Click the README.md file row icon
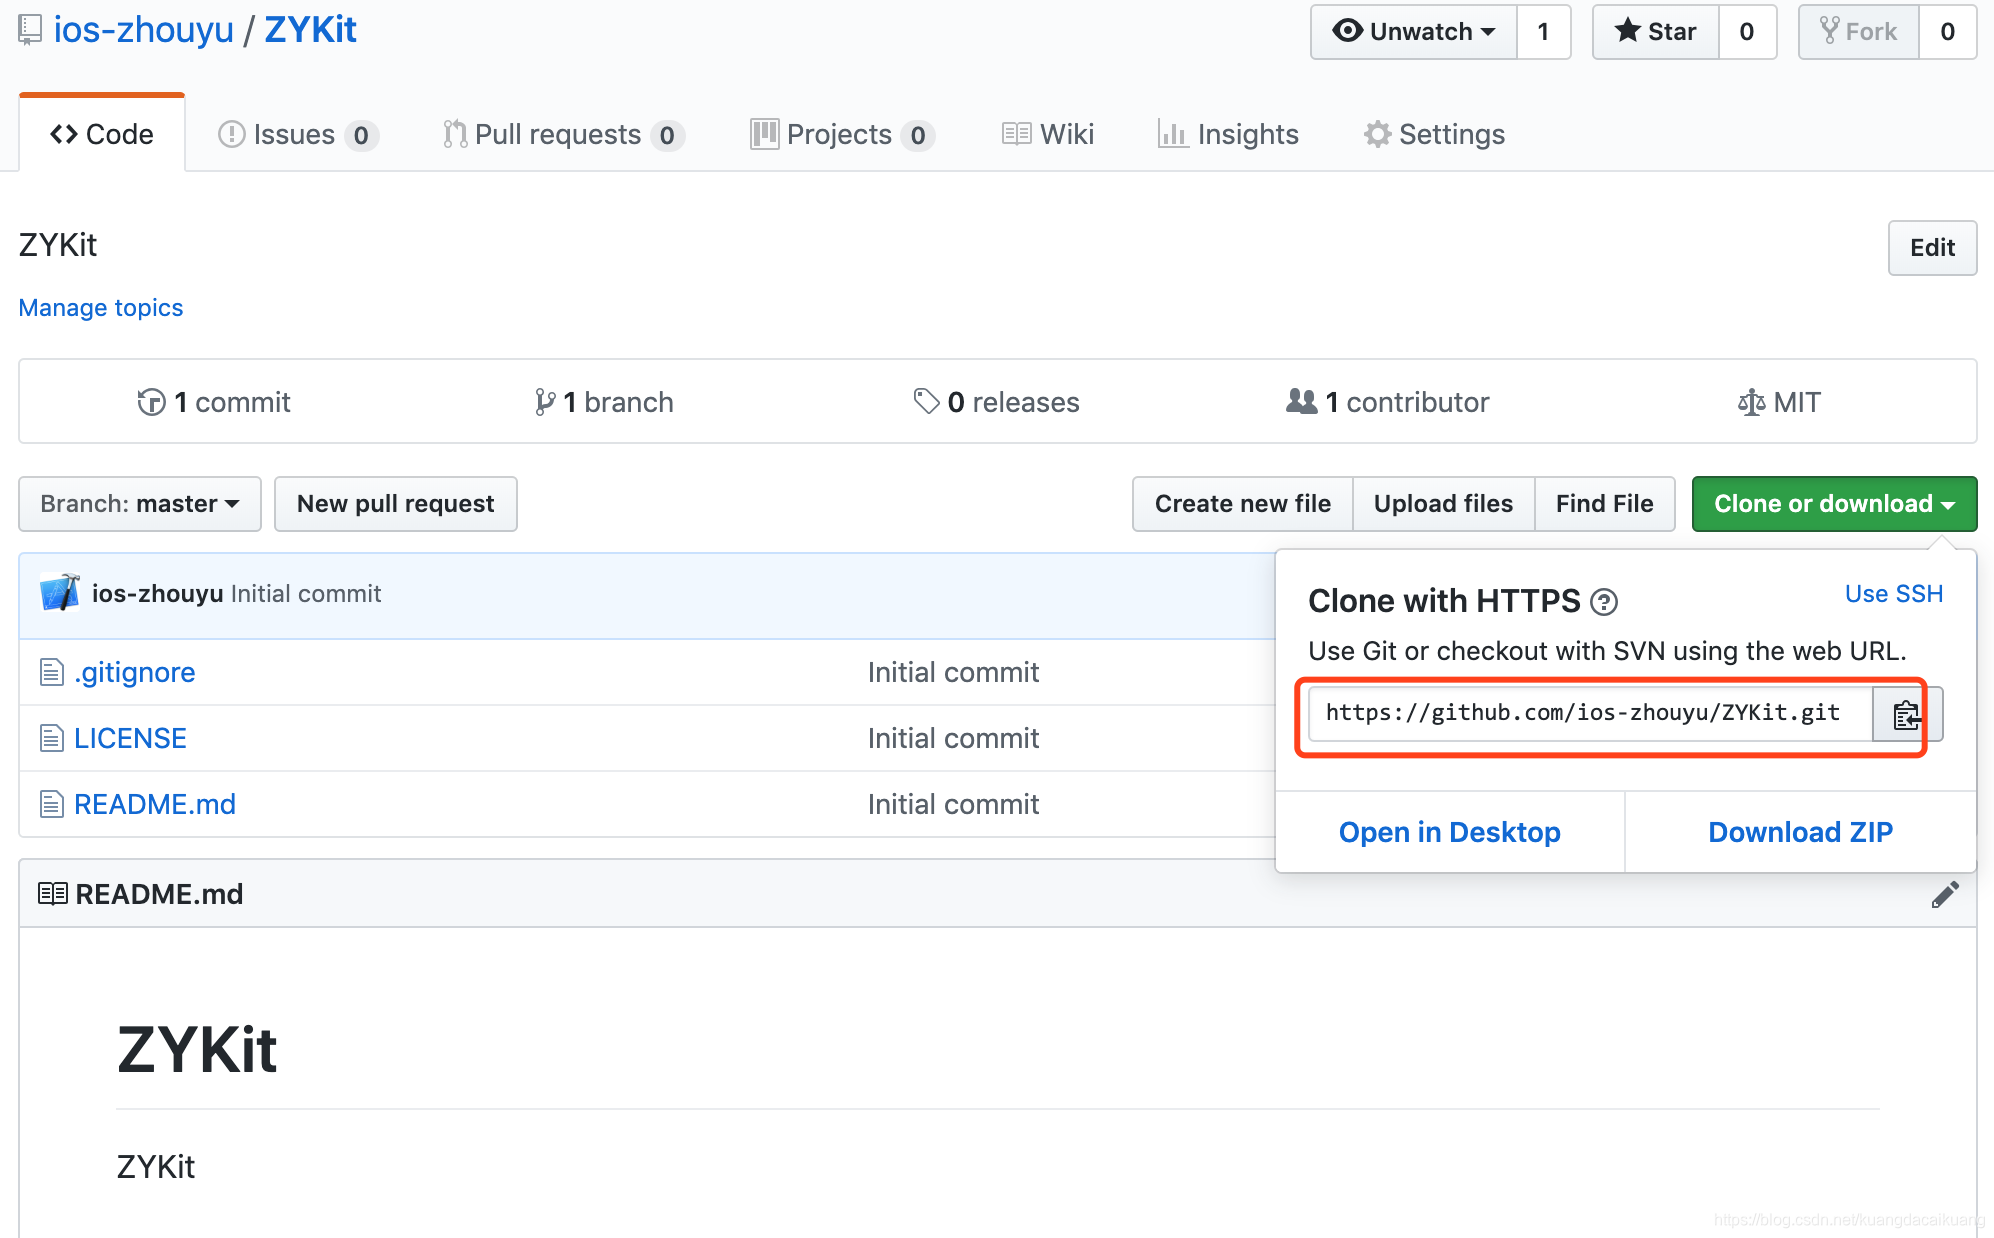The width and height of the screenshot is (1994, 1238). click(x=51, y=804)
